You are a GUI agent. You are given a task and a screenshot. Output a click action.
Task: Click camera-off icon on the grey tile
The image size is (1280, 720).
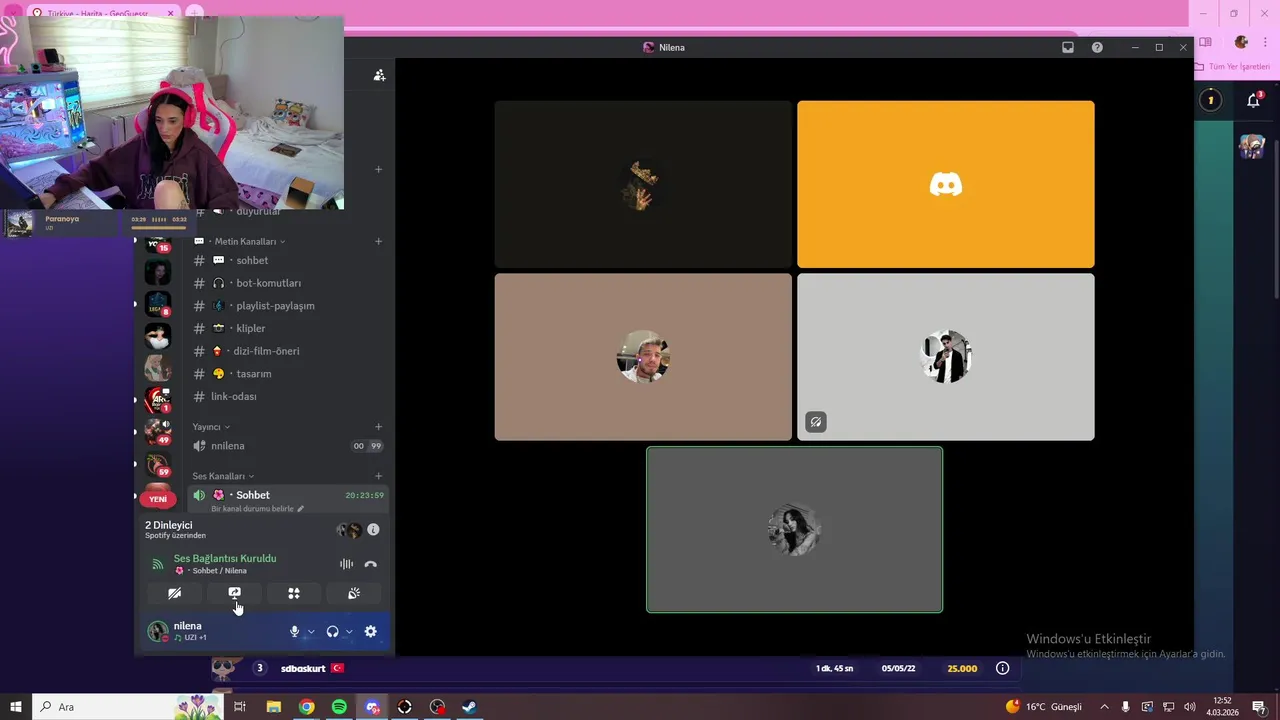click(x=816, y=422)
